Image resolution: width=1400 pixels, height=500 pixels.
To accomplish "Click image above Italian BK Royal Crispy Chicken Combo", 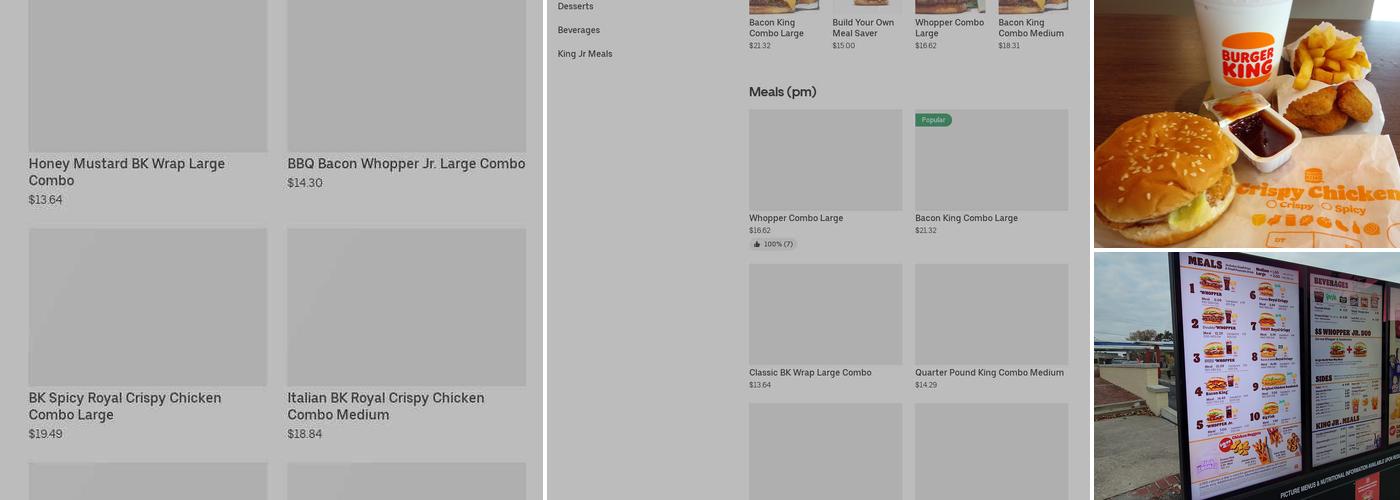I will 406,307.
